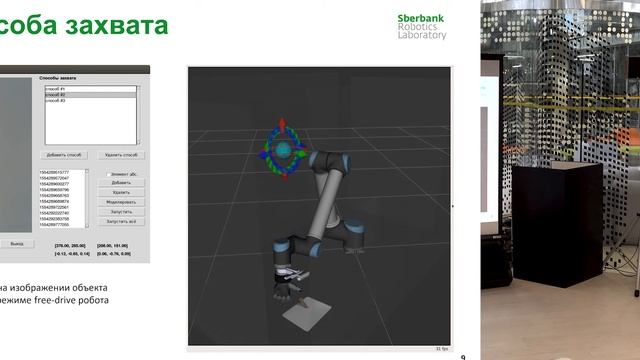Click green right arrow of interactive marker
Viewport: 640px width, 360px height.
coord(302,153)
